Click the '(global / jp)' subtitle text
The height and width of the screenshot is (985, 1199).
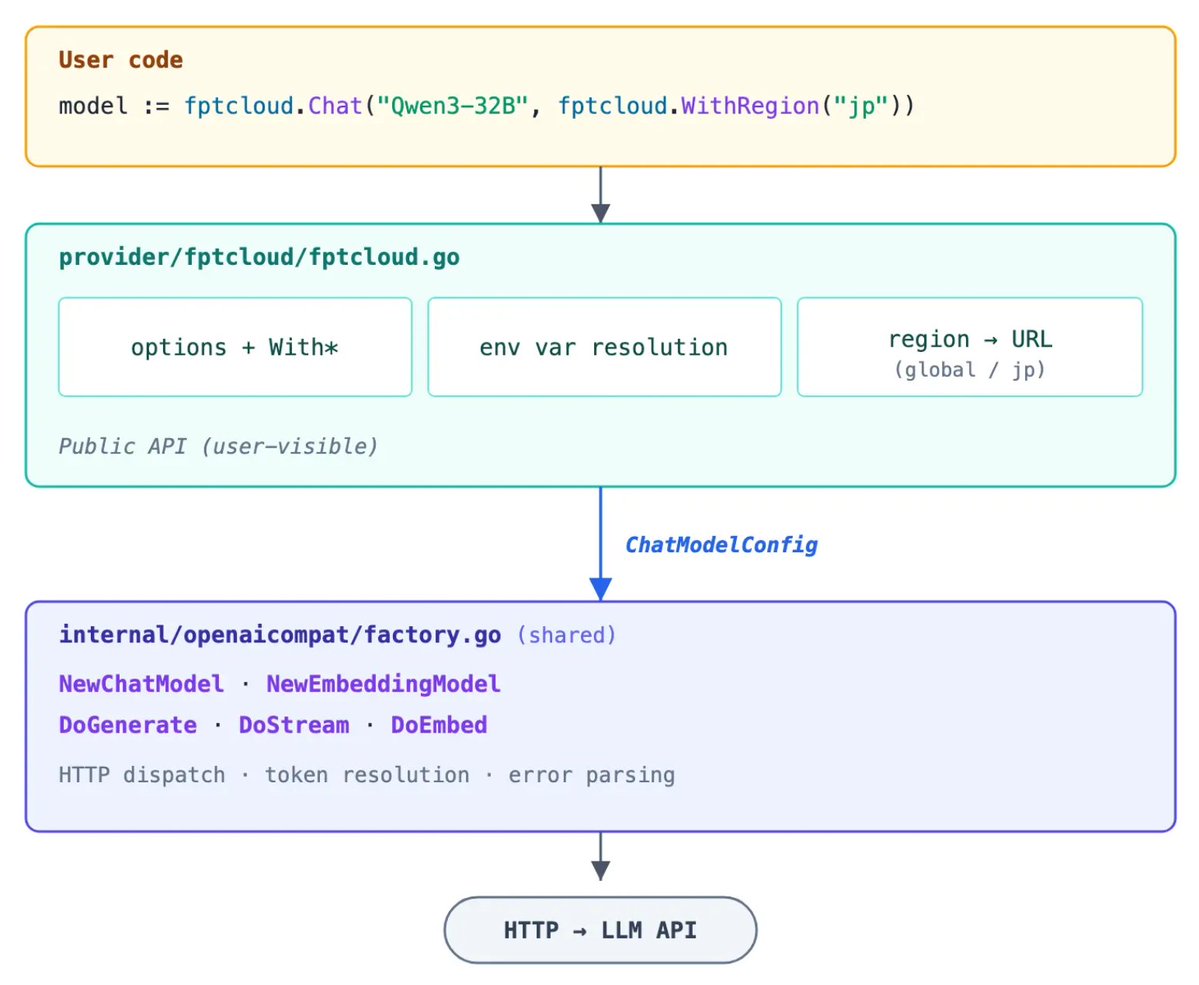click(x=970, y=370)
